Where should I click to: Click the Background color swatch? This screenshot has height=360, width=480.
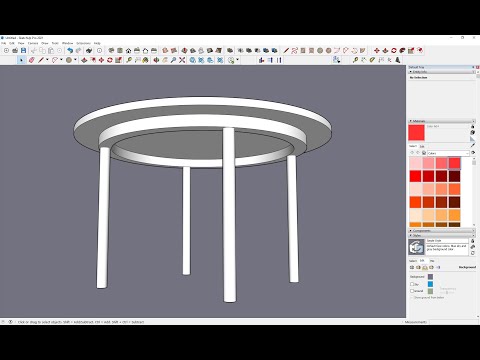[x=430, y=277]
